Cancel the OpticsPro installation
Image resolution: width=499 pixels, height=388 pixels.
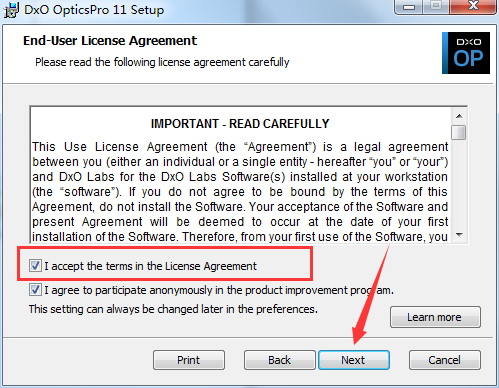[x=445, y=360]
